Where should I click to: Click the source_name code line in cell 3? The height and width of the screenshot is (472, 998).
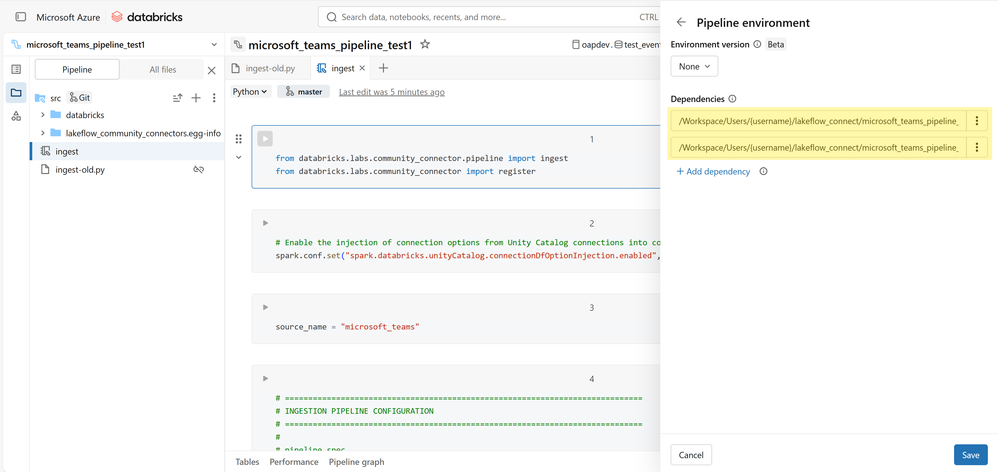click(348, 326)
